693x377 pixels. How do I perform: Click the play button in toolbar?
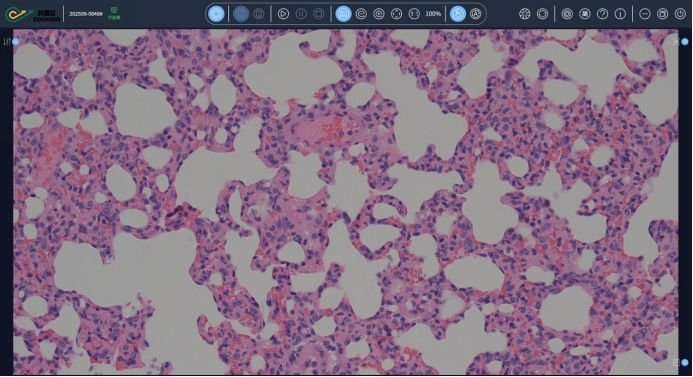(x=283, y=14)
